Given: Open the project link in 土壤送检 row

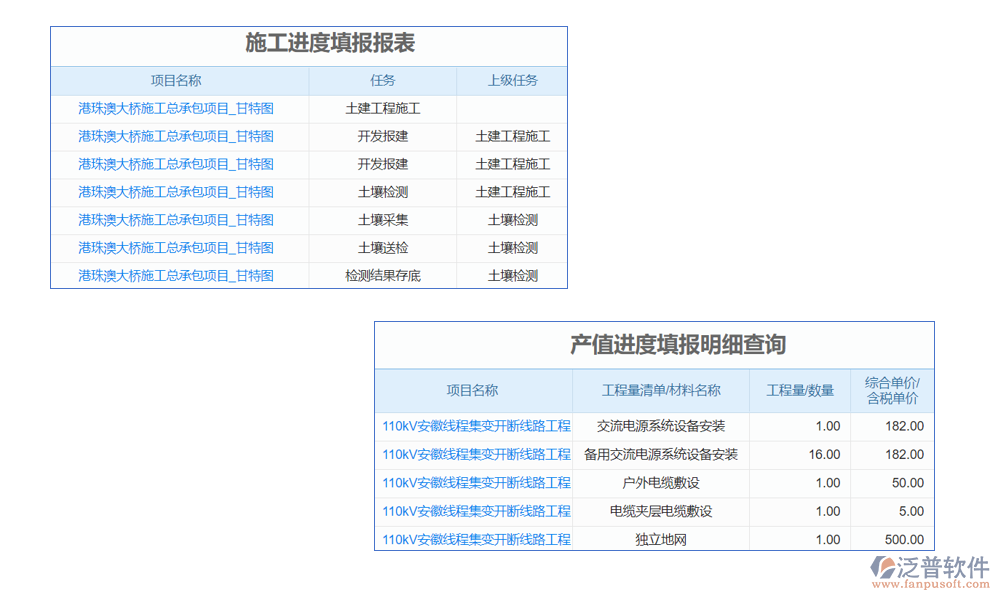Looking at the screenshot, I should [176, 248].
